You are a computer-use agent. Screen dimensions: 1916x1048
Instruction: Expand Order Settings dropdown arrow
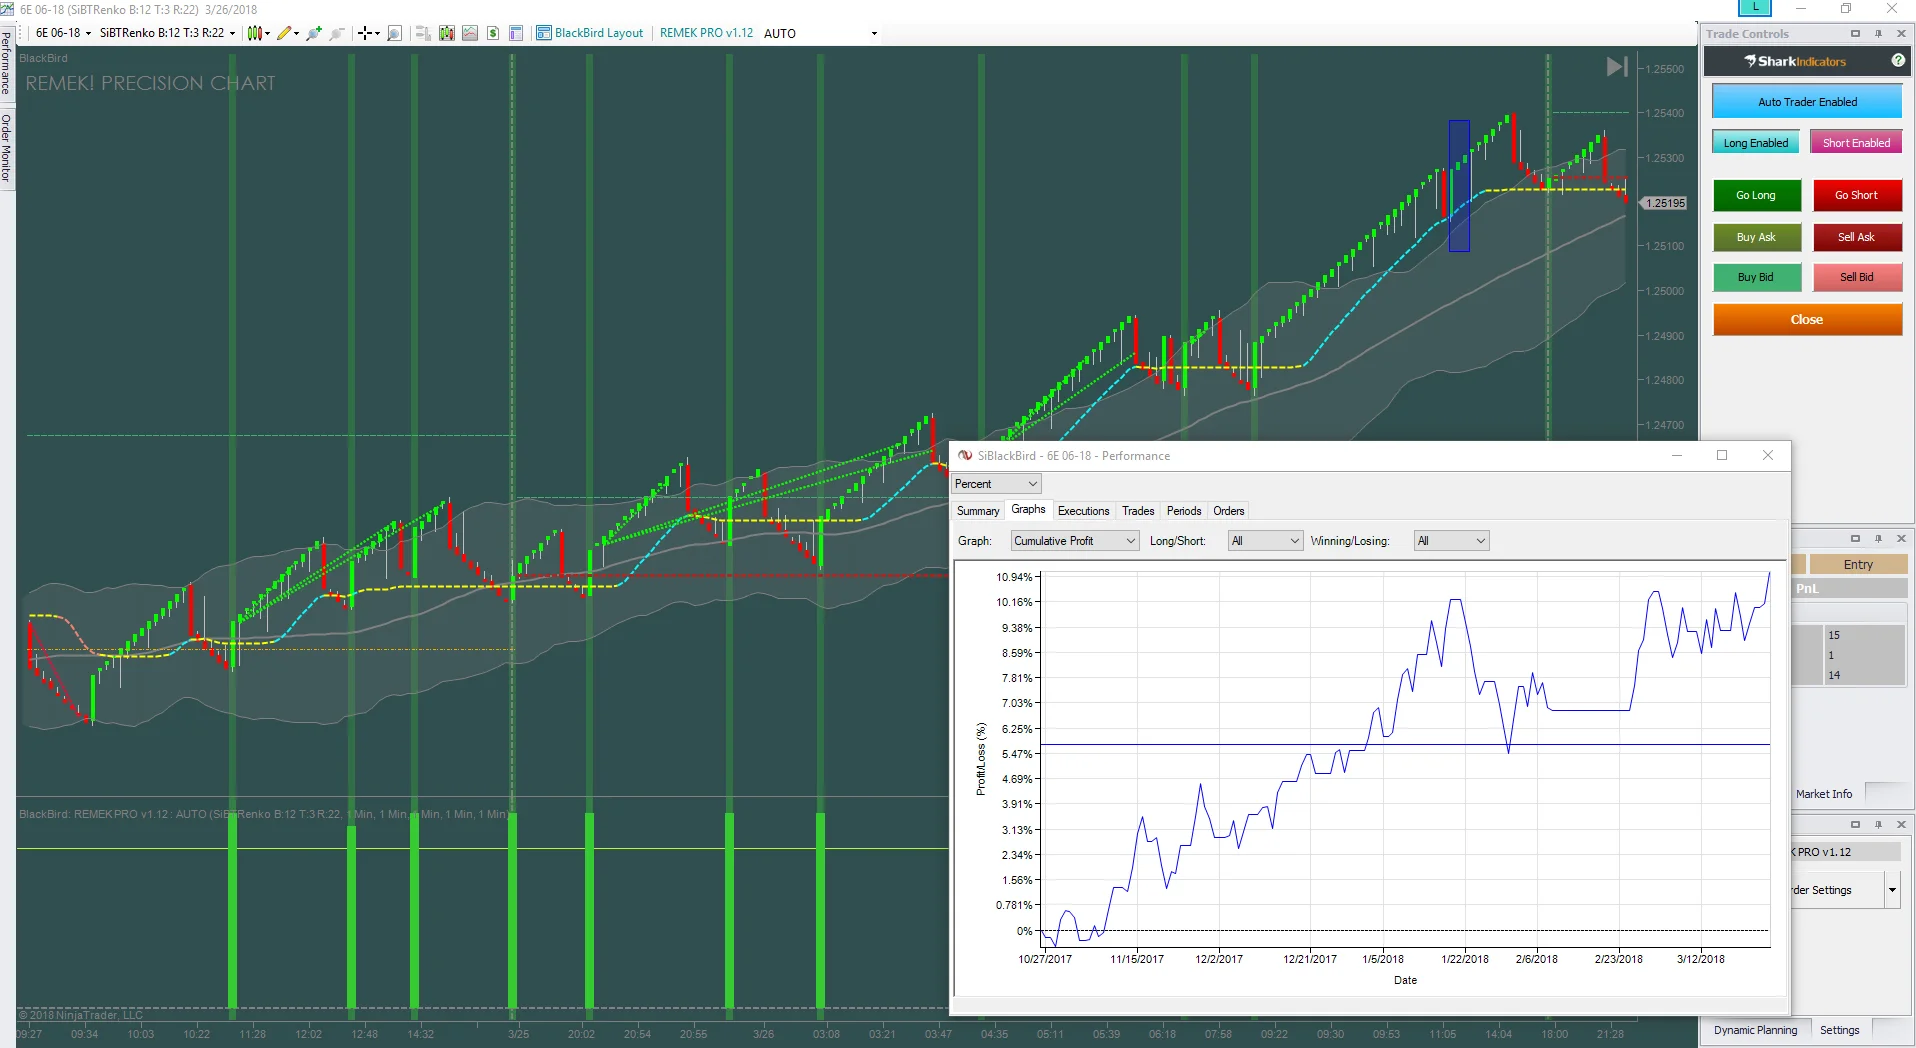tap(1892, 890)
